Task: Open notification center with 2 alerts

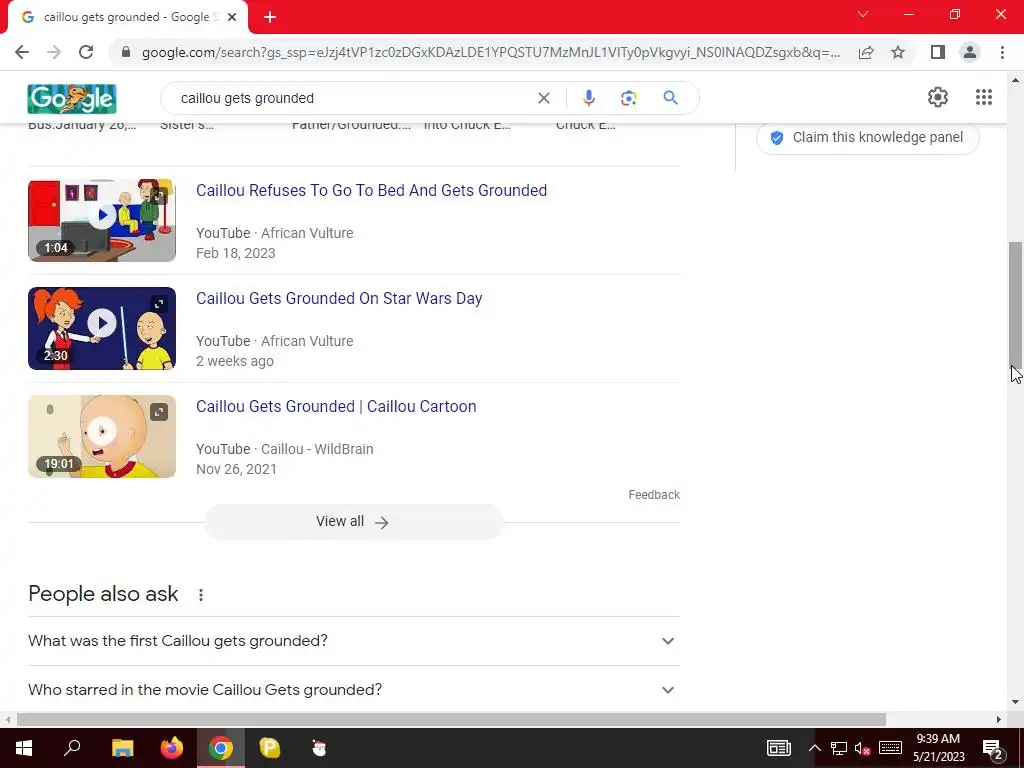Action: click(x=993, y=748)
